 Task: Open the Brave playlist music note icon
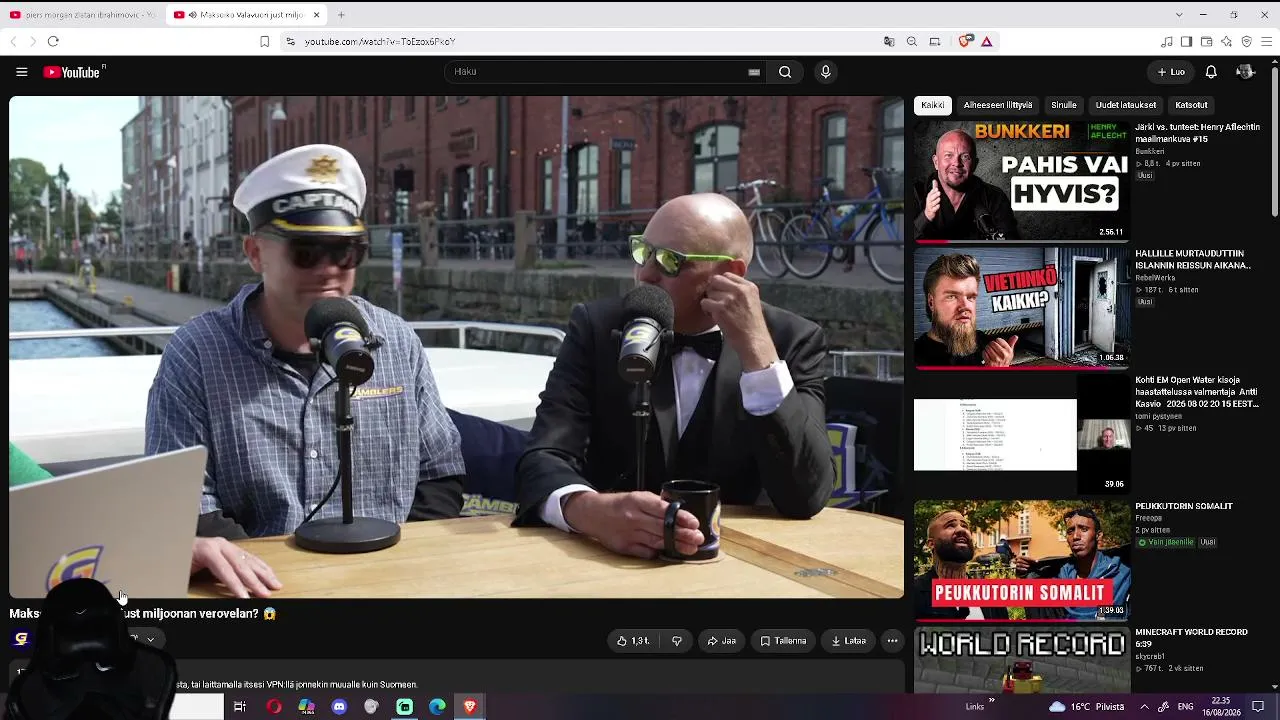tap(1166, 41)
